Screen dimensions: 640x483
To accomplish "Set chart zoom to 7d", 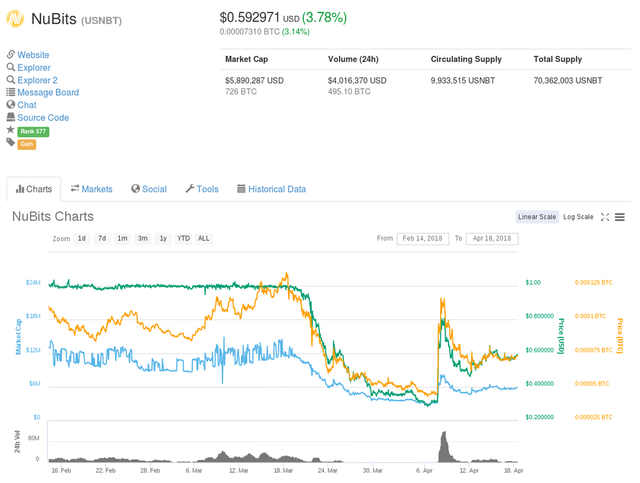I will click(x=102, y=238).
